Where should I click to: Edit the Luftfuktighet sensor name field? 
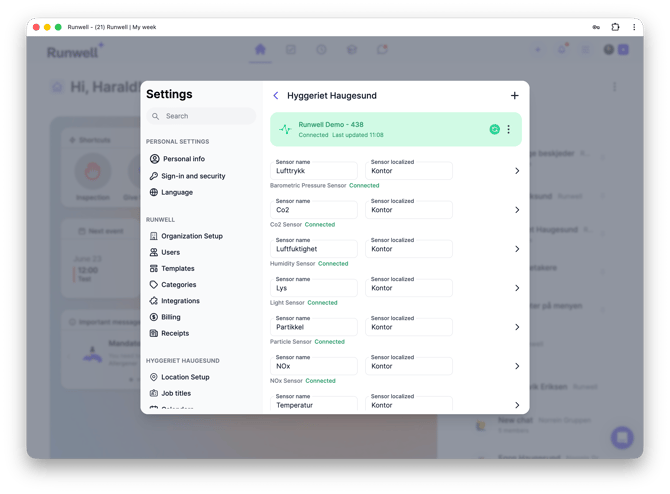click(314, 249)
